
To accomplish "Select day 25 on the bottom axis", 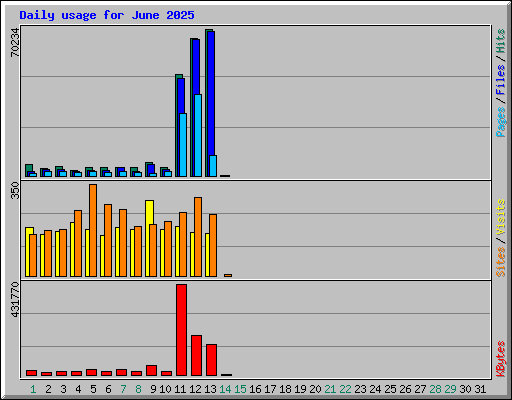I will [390, 389].
